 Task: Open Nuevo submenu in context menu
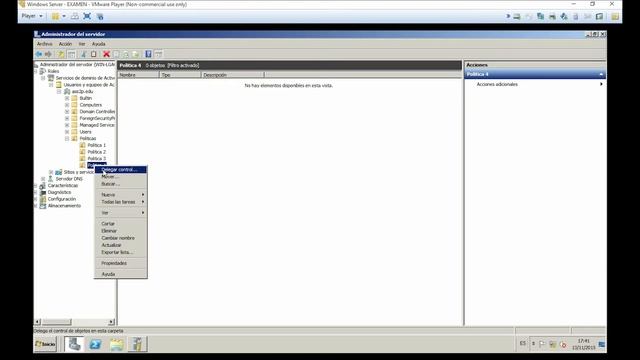point(121,195)
